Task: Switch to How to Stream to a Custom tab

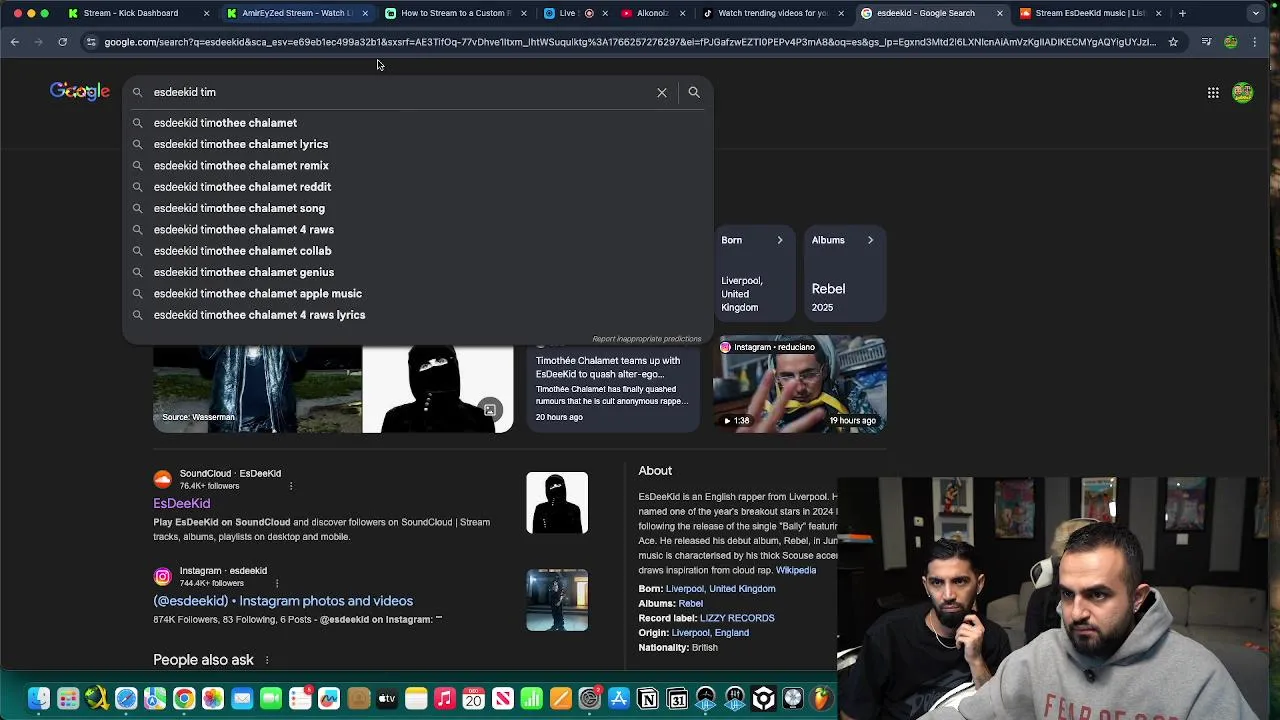Action: click(456, 13)
